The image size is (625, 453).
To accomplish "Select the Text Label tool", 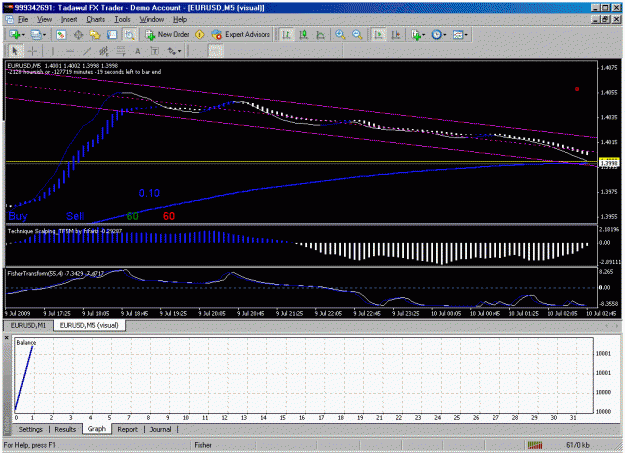I will coord(155,51).
